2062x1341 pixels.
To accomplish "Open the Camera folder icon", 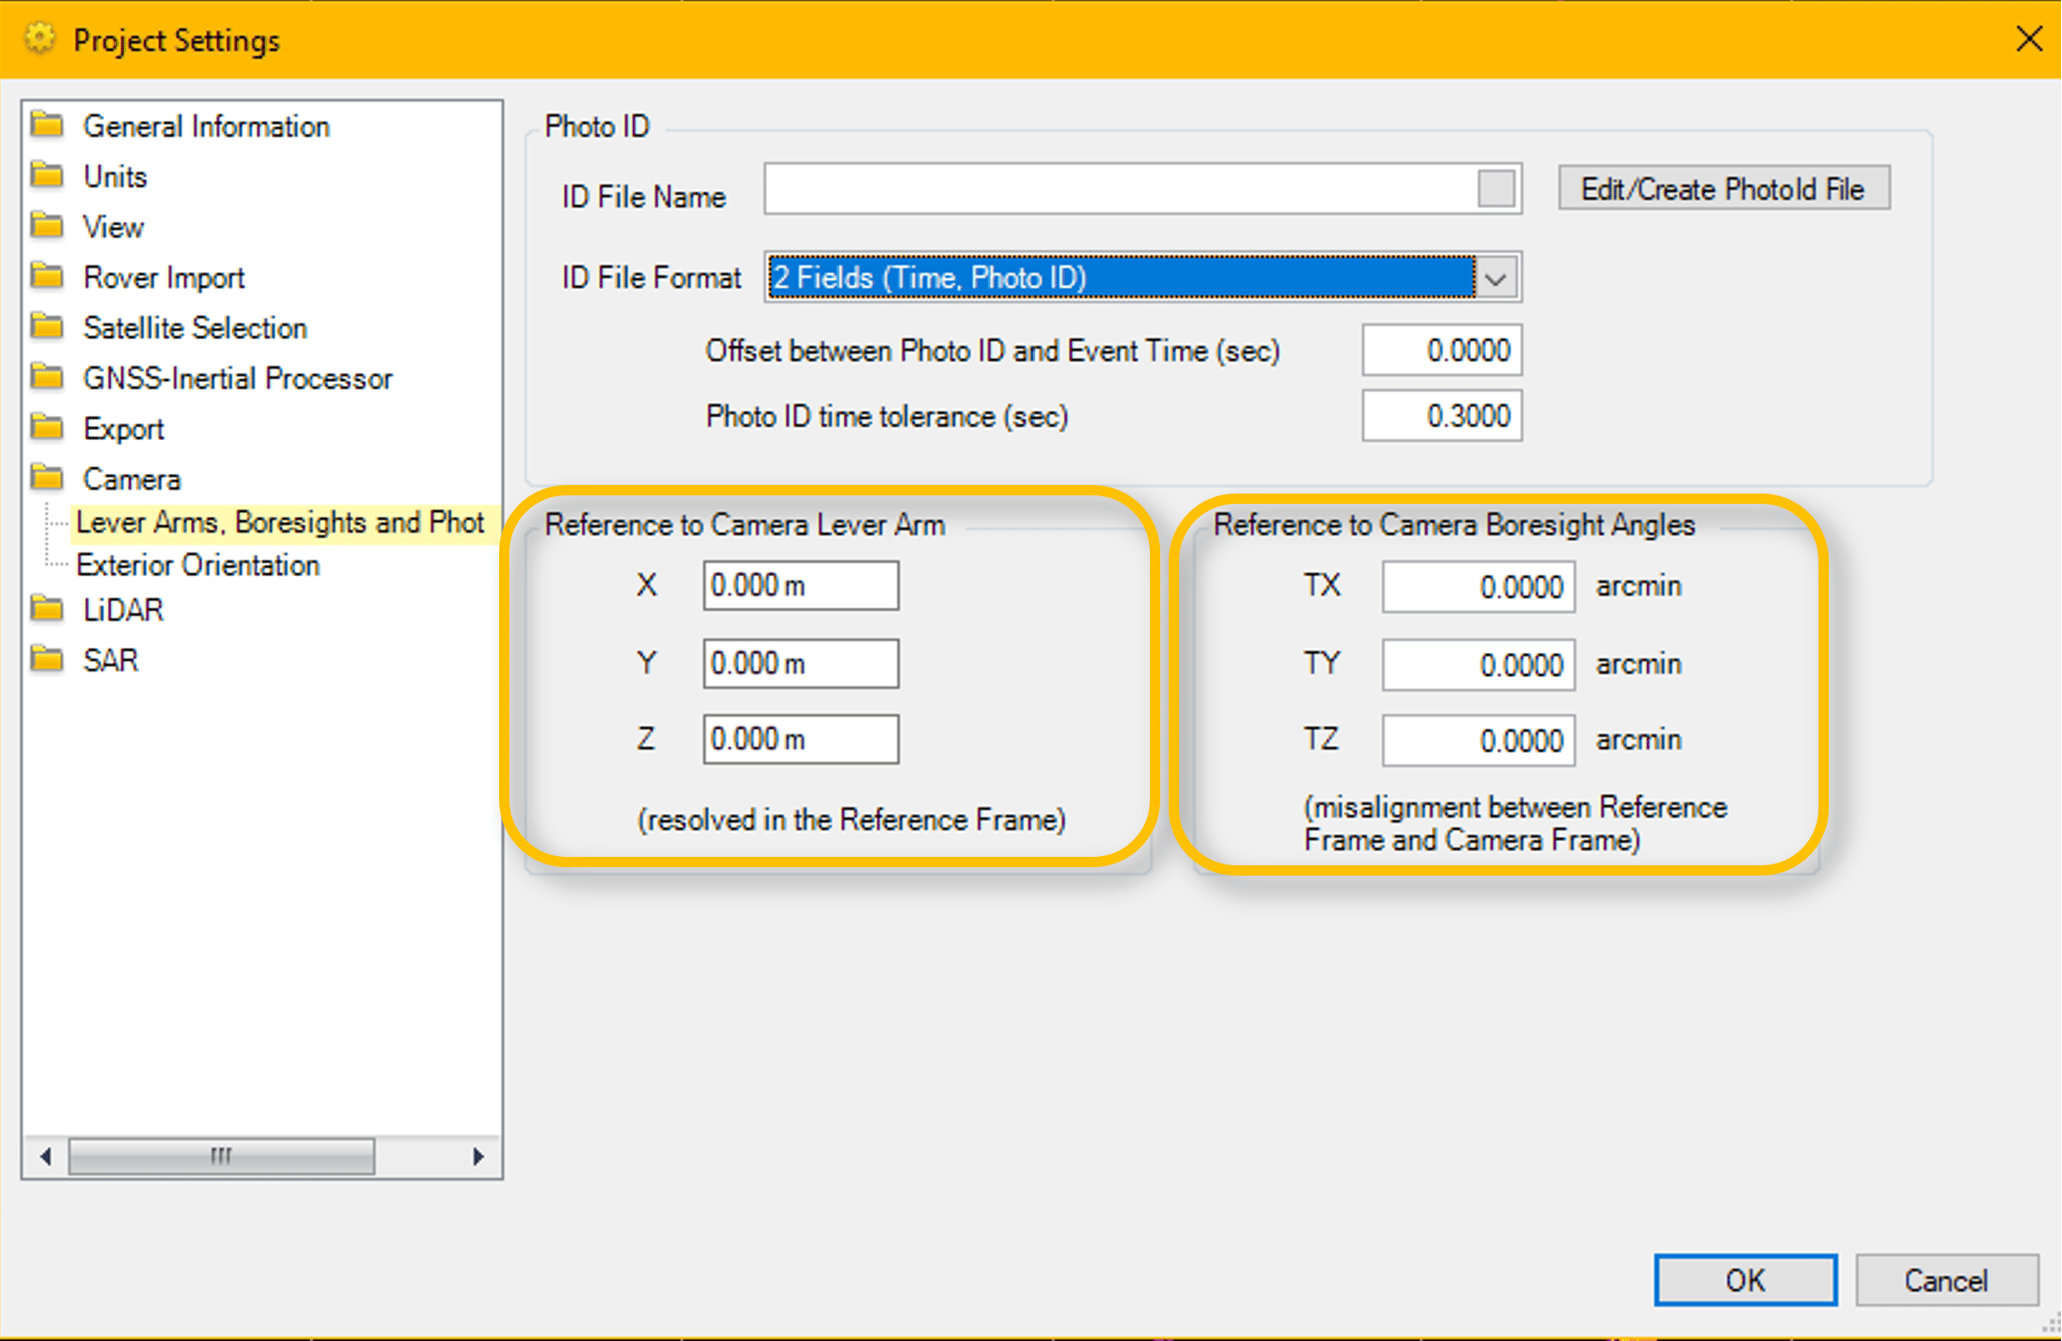I will coord(47,478).
